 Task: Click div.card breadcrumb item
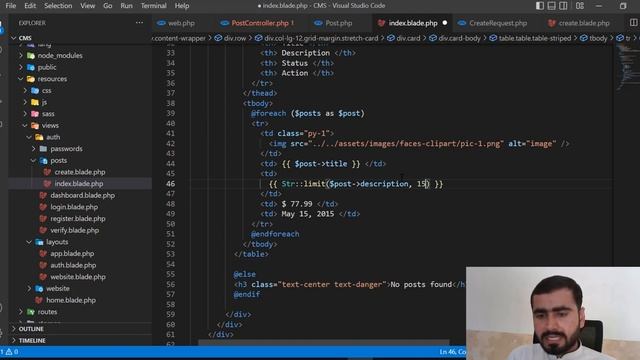[404, 38]
